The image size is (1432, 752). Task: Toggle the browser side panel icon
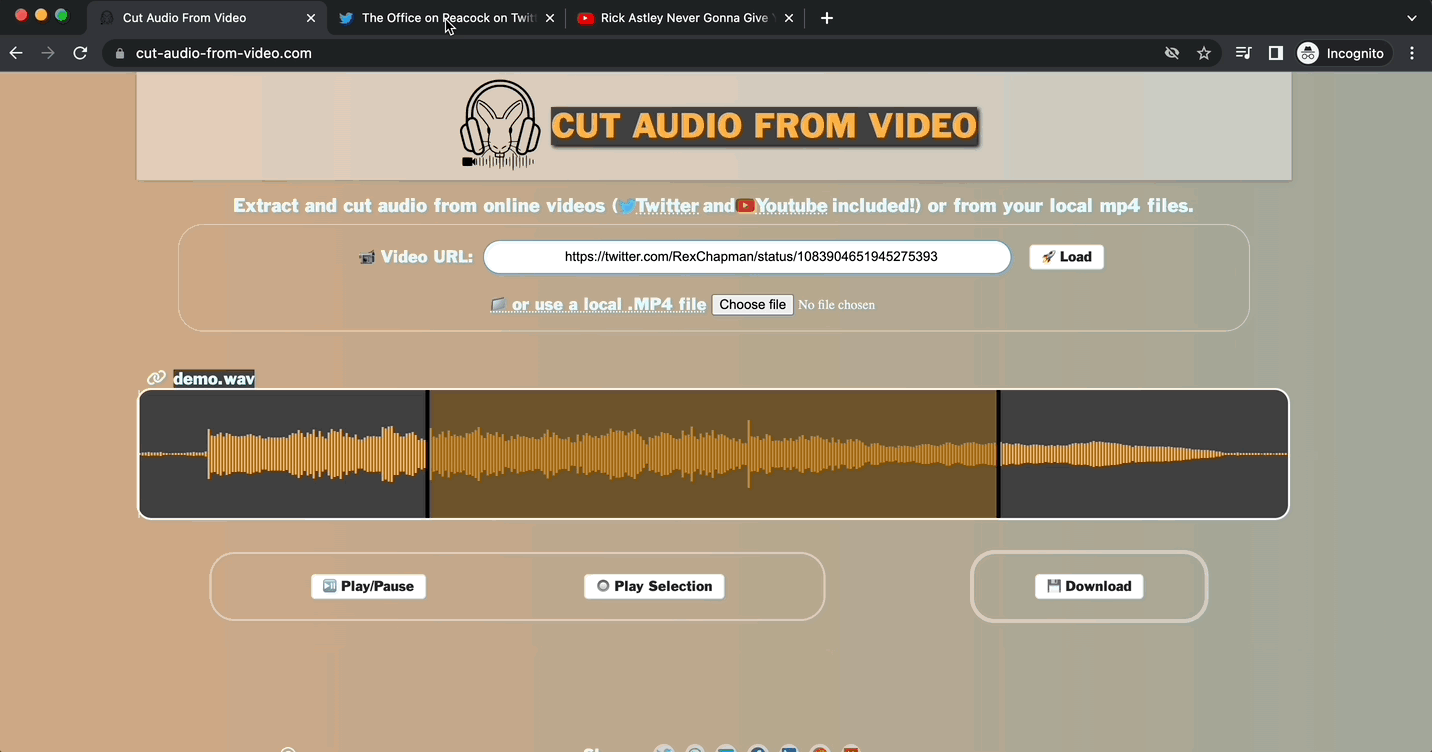pos(1275,53)
